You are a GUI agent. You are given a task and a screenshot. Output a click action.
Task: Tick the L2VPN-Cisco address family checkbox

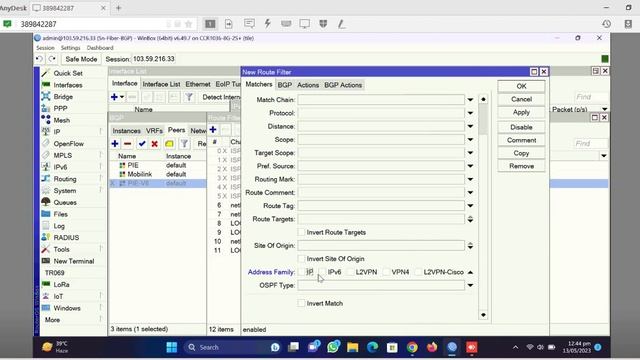[418, 272]
